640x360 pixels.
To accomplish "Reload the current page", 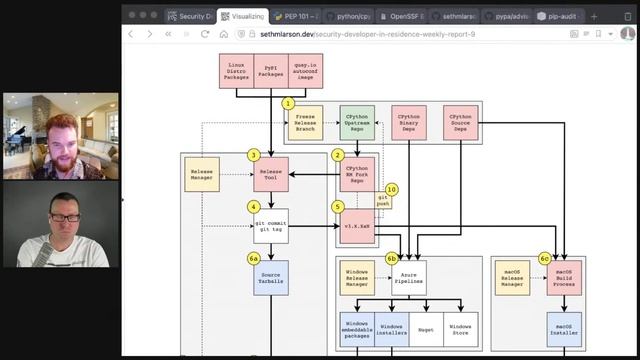I will tap(205, 34).
